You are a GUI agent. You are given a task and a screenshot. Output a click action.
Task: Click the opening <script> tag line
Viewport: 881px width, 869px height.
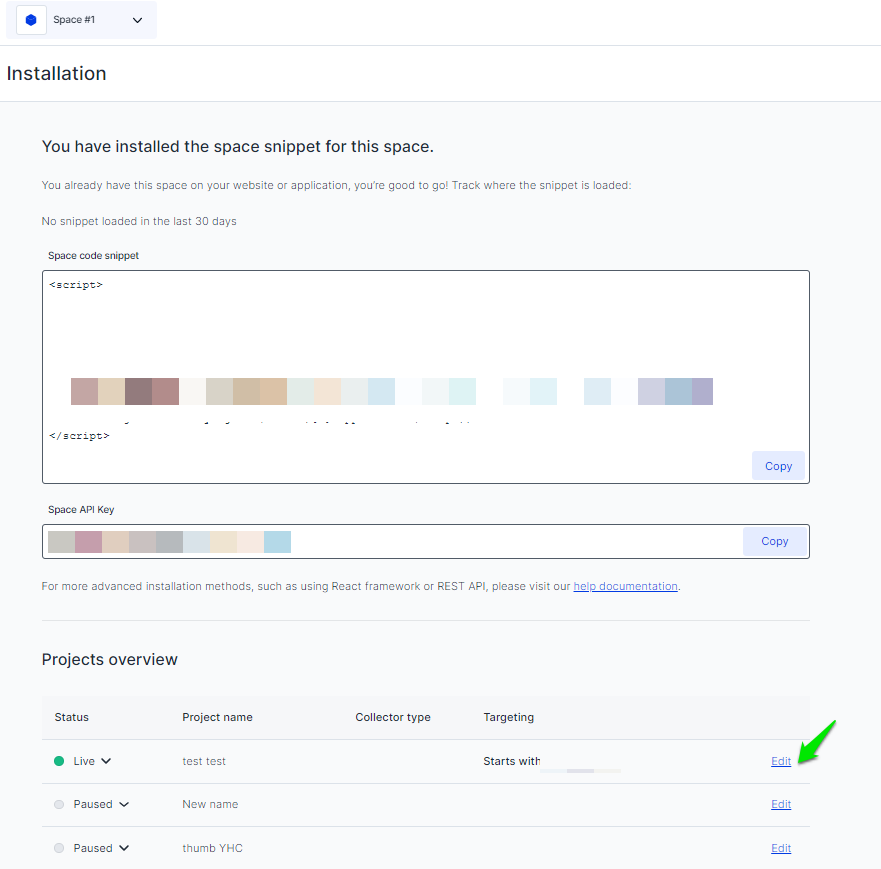coord(76,285)
